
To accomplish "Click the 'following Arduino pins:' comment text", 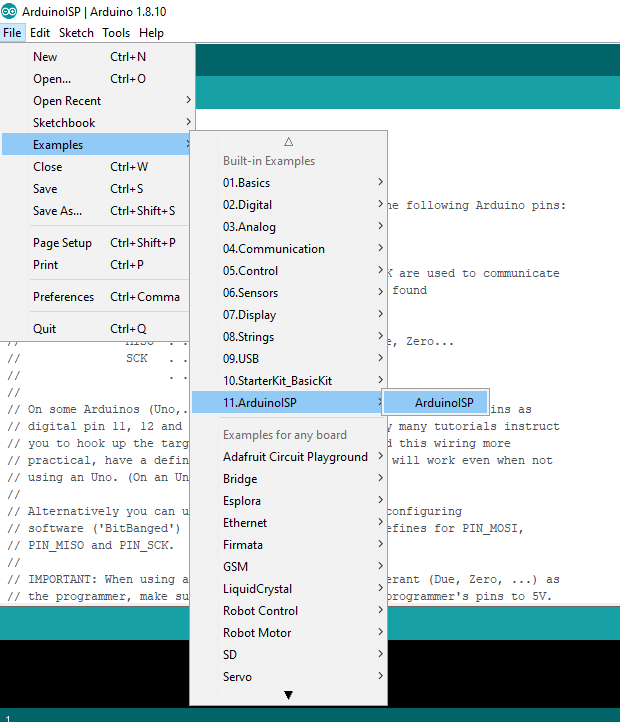I will (486, 205).
